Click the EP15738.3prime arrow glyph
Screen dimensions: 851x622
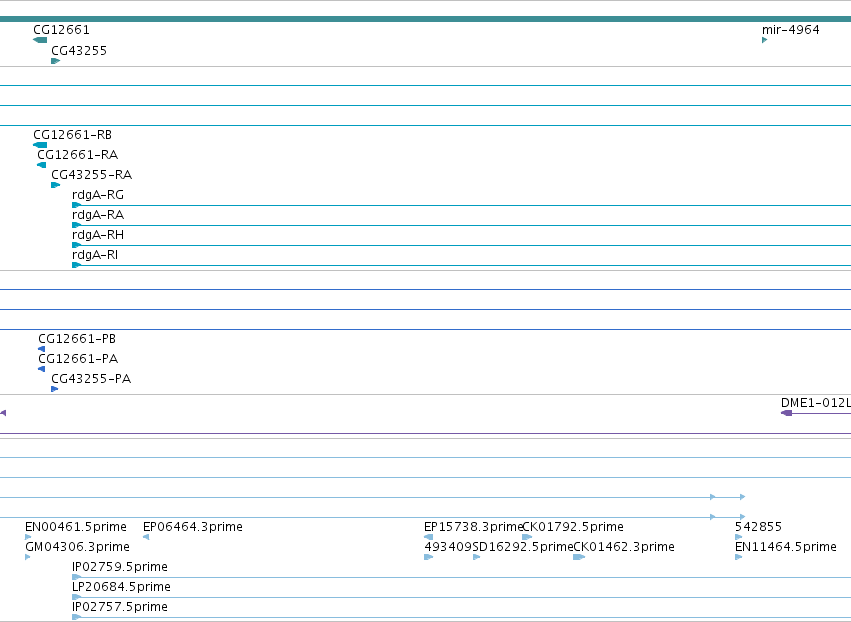tap(429, 537)
